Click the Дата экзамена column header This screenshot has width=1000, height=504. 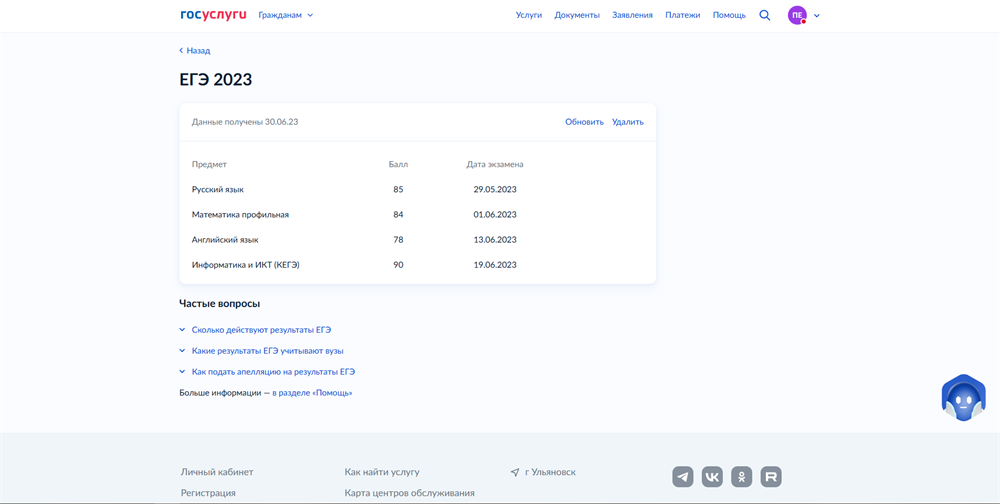[x=495, y=165]
